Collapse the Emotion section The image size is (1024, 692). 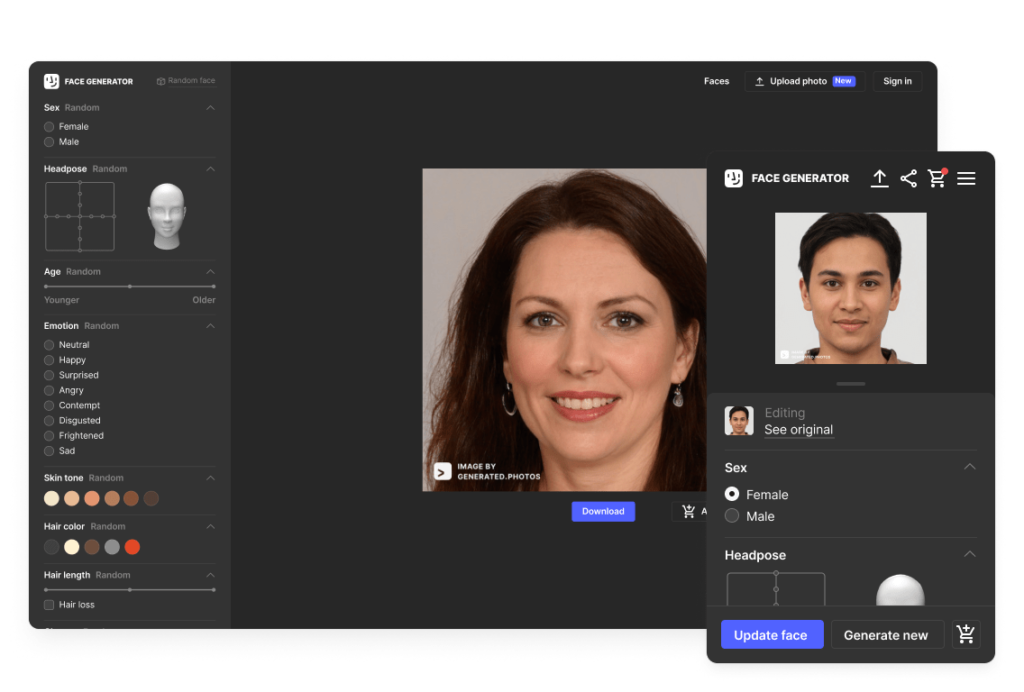210,326
